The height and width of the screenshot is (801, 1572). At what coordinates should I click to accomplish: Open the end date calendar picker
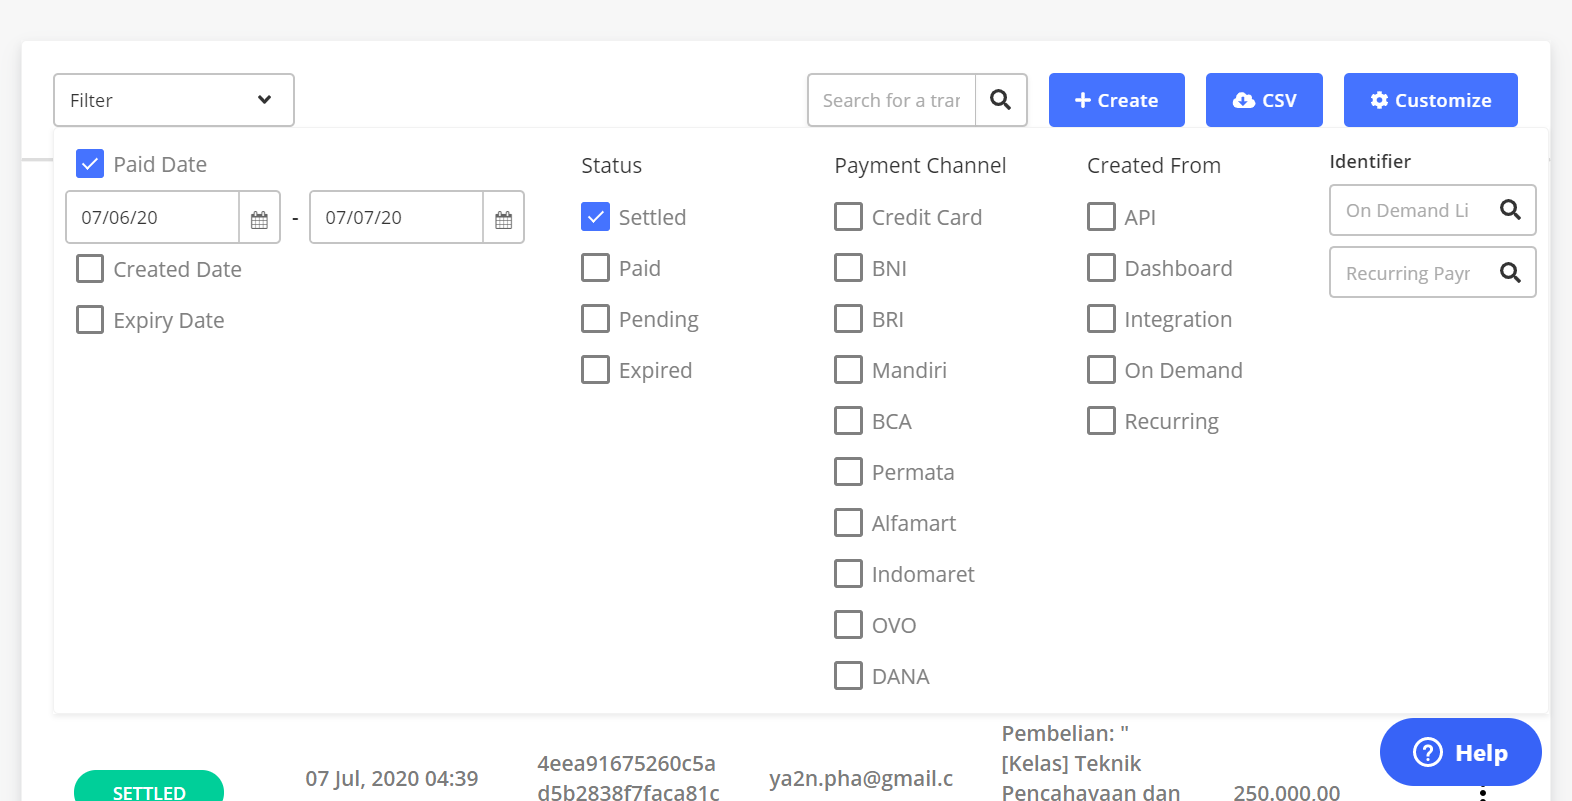[x=503, y=218]
